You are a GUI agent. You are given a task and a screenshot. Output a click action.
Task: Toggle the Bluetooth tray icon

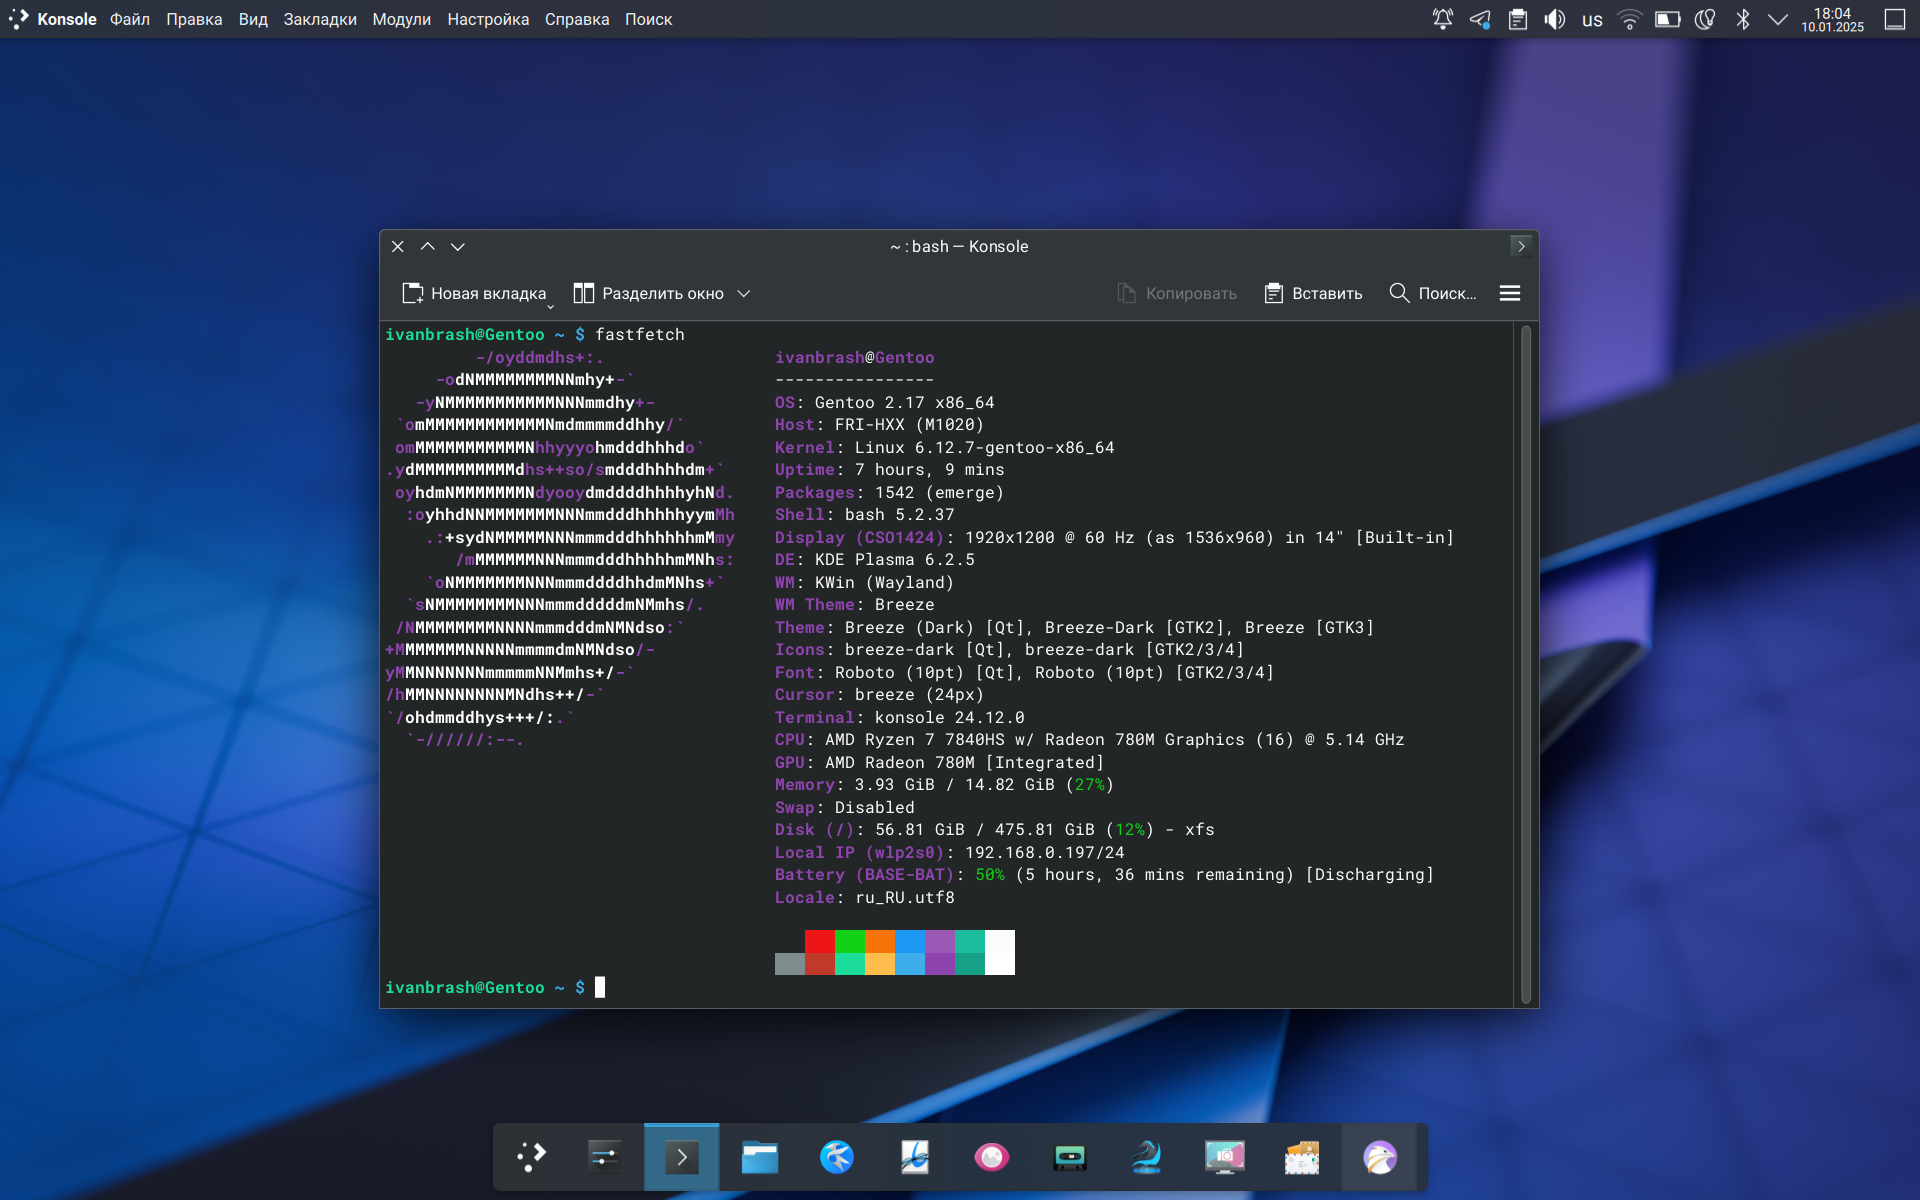pyautogui.click(x=1742, y=19)
